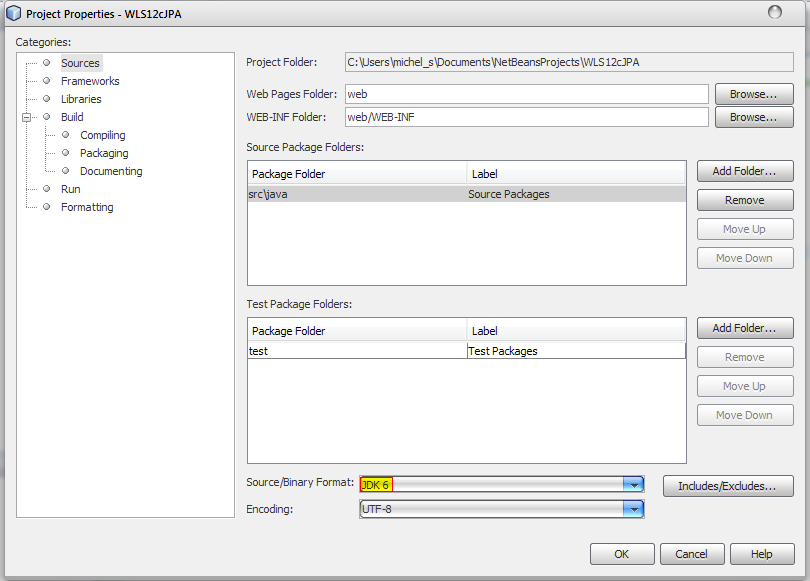Open the Packaging settings
Screen dimensions: 810x581
[x=104, y=153]
